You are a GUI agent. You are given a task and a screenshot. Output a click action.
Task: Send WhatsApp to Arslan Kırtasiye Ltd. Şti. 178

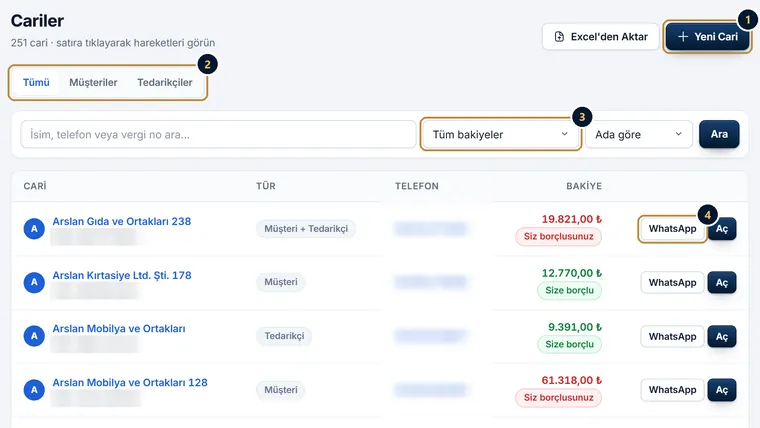tap(672, 283)
